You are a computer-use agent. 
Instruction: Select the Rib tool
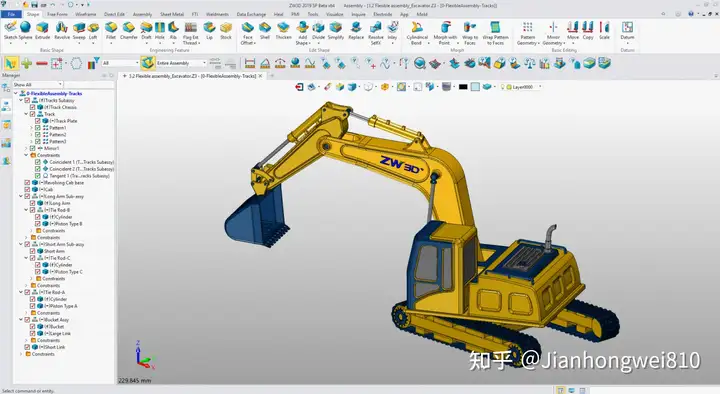[x=173, y=30]
